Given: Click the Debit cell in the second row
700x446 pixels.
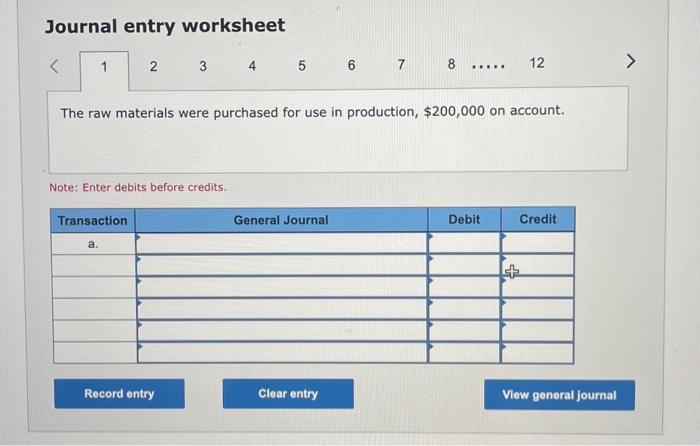Looking at the screenshot, I should tap(464, 265).
